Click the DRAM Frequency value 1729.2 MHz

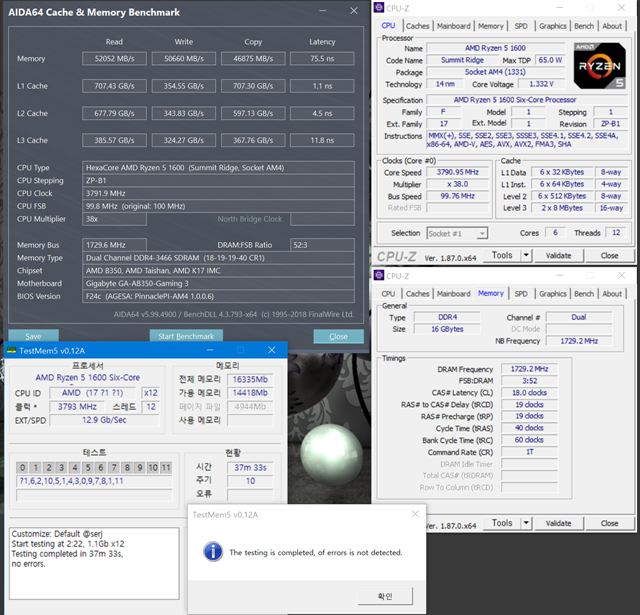pos(529,369)
